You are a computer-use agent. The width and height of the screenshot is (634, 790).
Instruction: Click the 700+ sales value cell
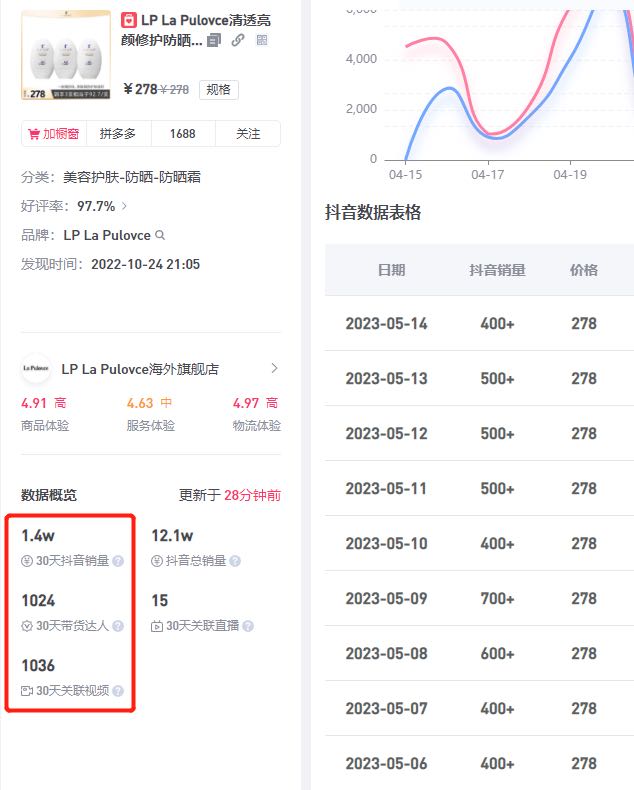pyautogui.click(x=497, y=598)
